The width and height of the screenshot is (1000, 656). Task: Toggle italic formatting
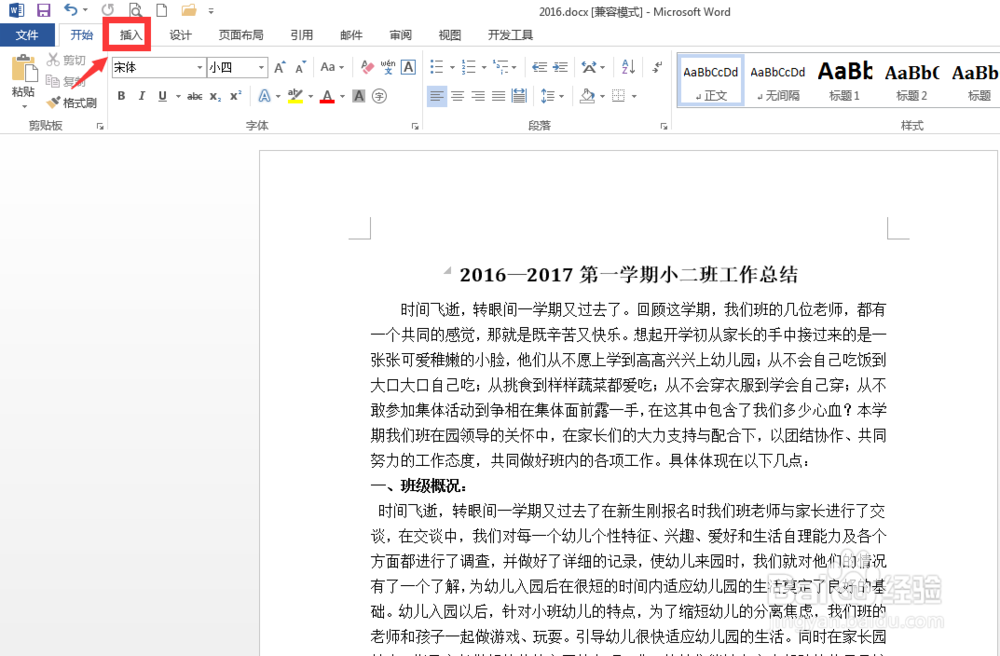(x=140, y=96)
